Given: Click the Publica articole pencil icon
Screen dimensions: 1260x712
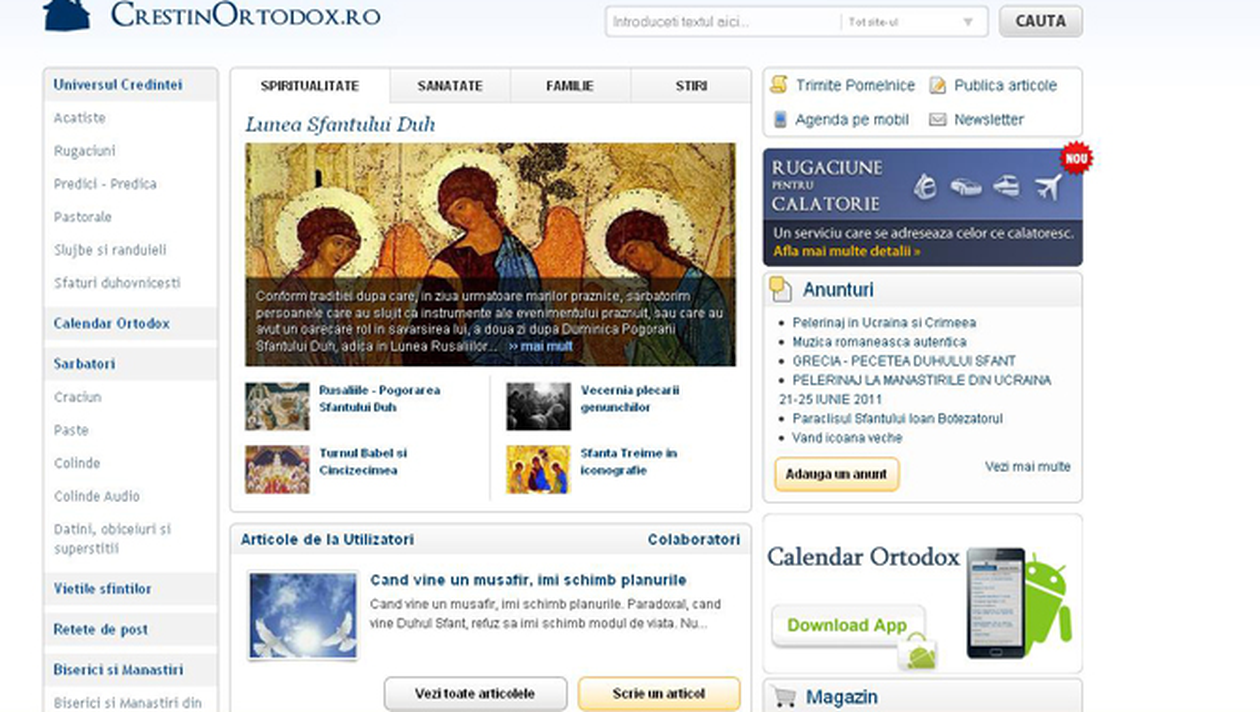Looking at the screenshot, I should click(x=937, y=85).
